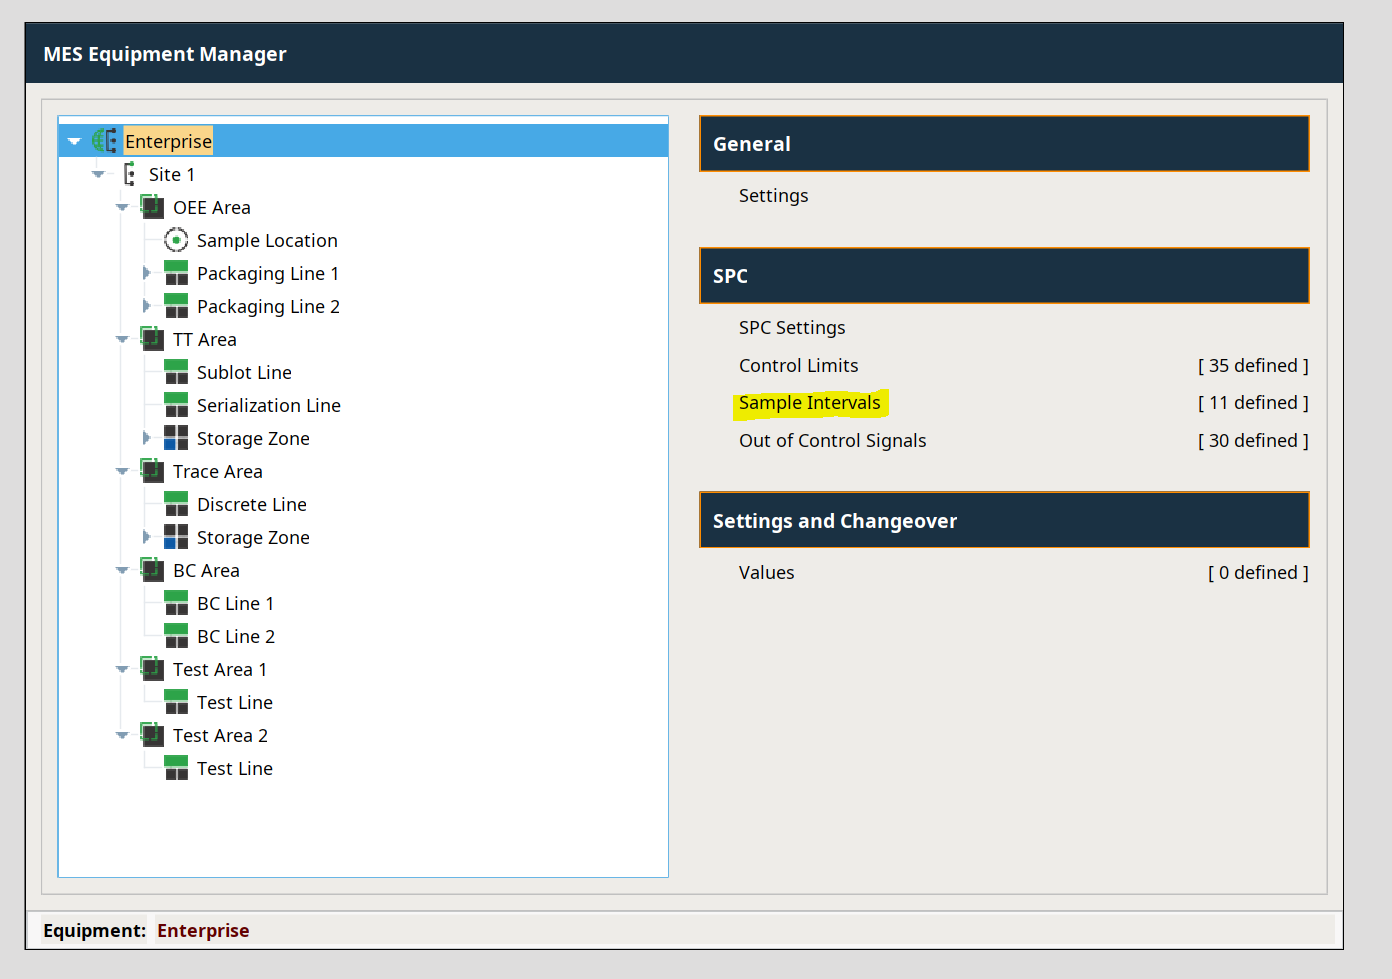Open Out of Control Signals

click(832, 441)
